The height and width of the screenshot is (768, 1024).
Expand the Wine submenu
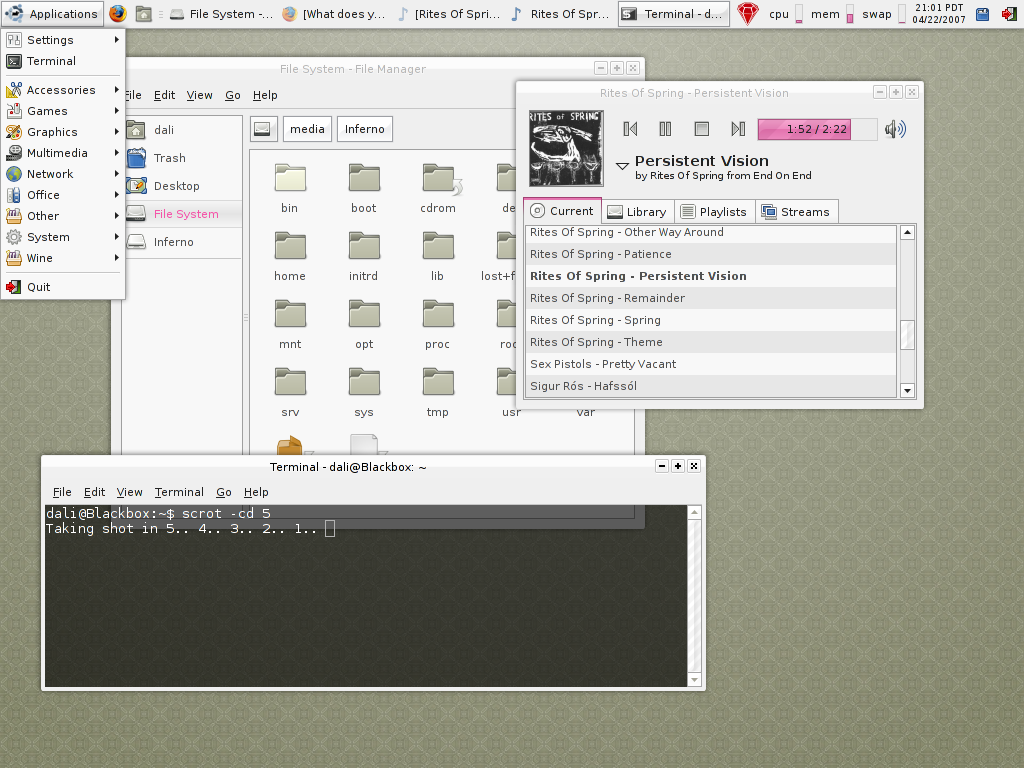pos(63,258)
